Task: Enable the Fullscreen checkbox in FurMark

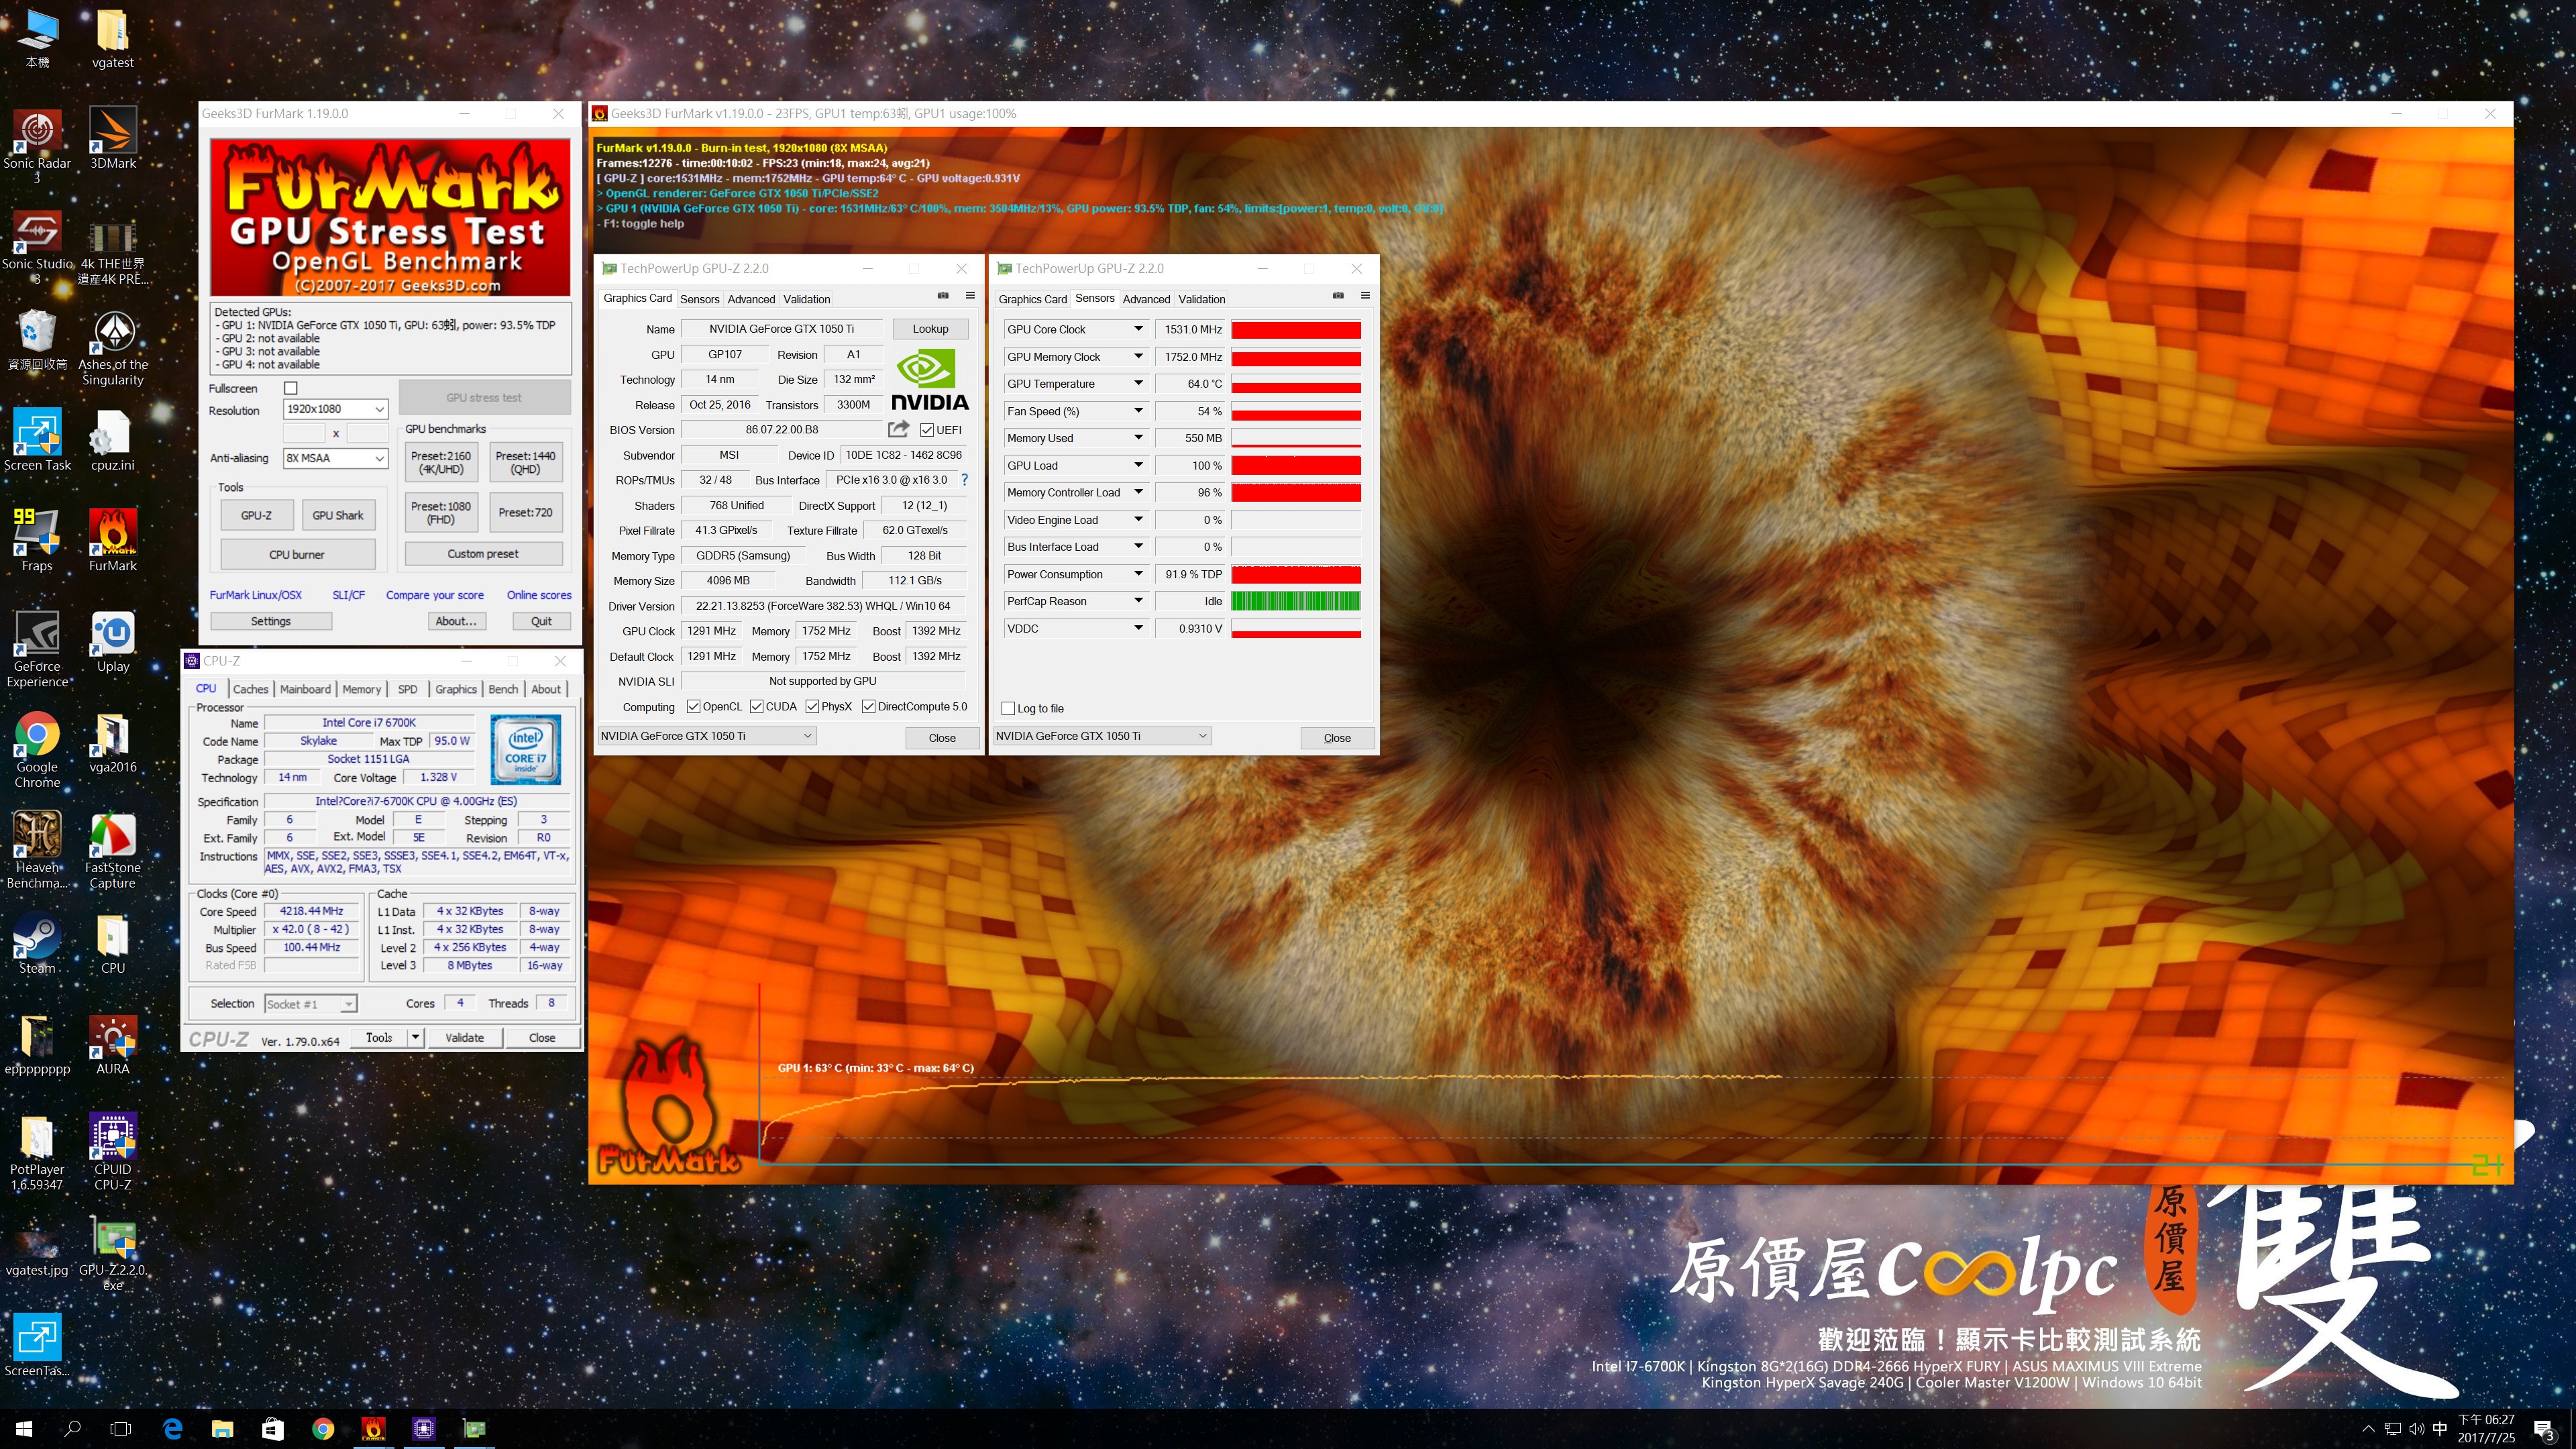Action: pos(291,388)
